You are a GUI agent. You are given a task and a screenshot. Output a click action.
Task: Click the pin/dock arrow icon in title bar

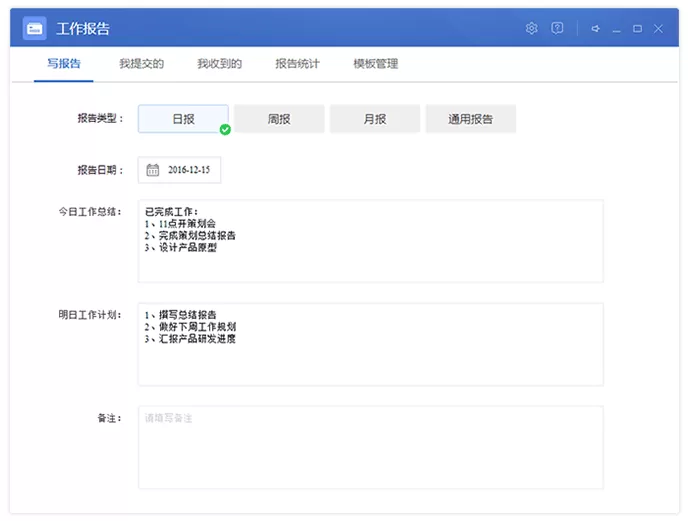595,29
